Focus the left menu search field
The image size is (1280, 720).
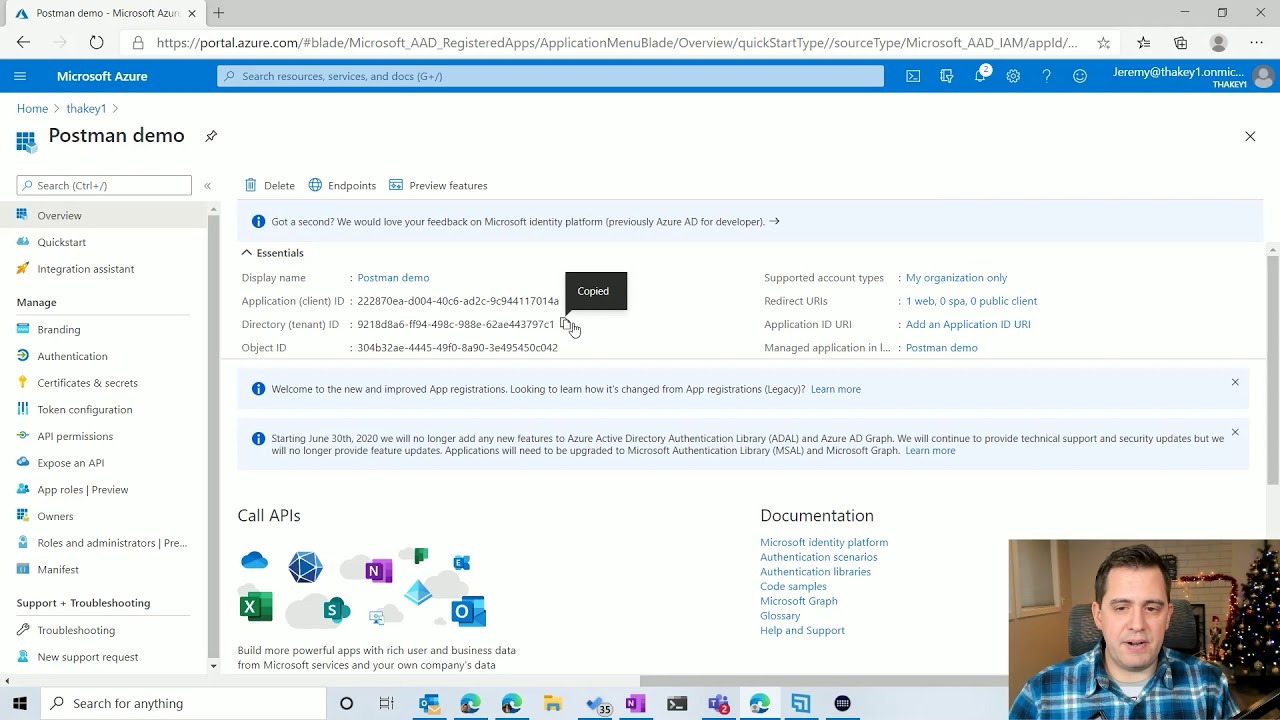coord(104,185)
